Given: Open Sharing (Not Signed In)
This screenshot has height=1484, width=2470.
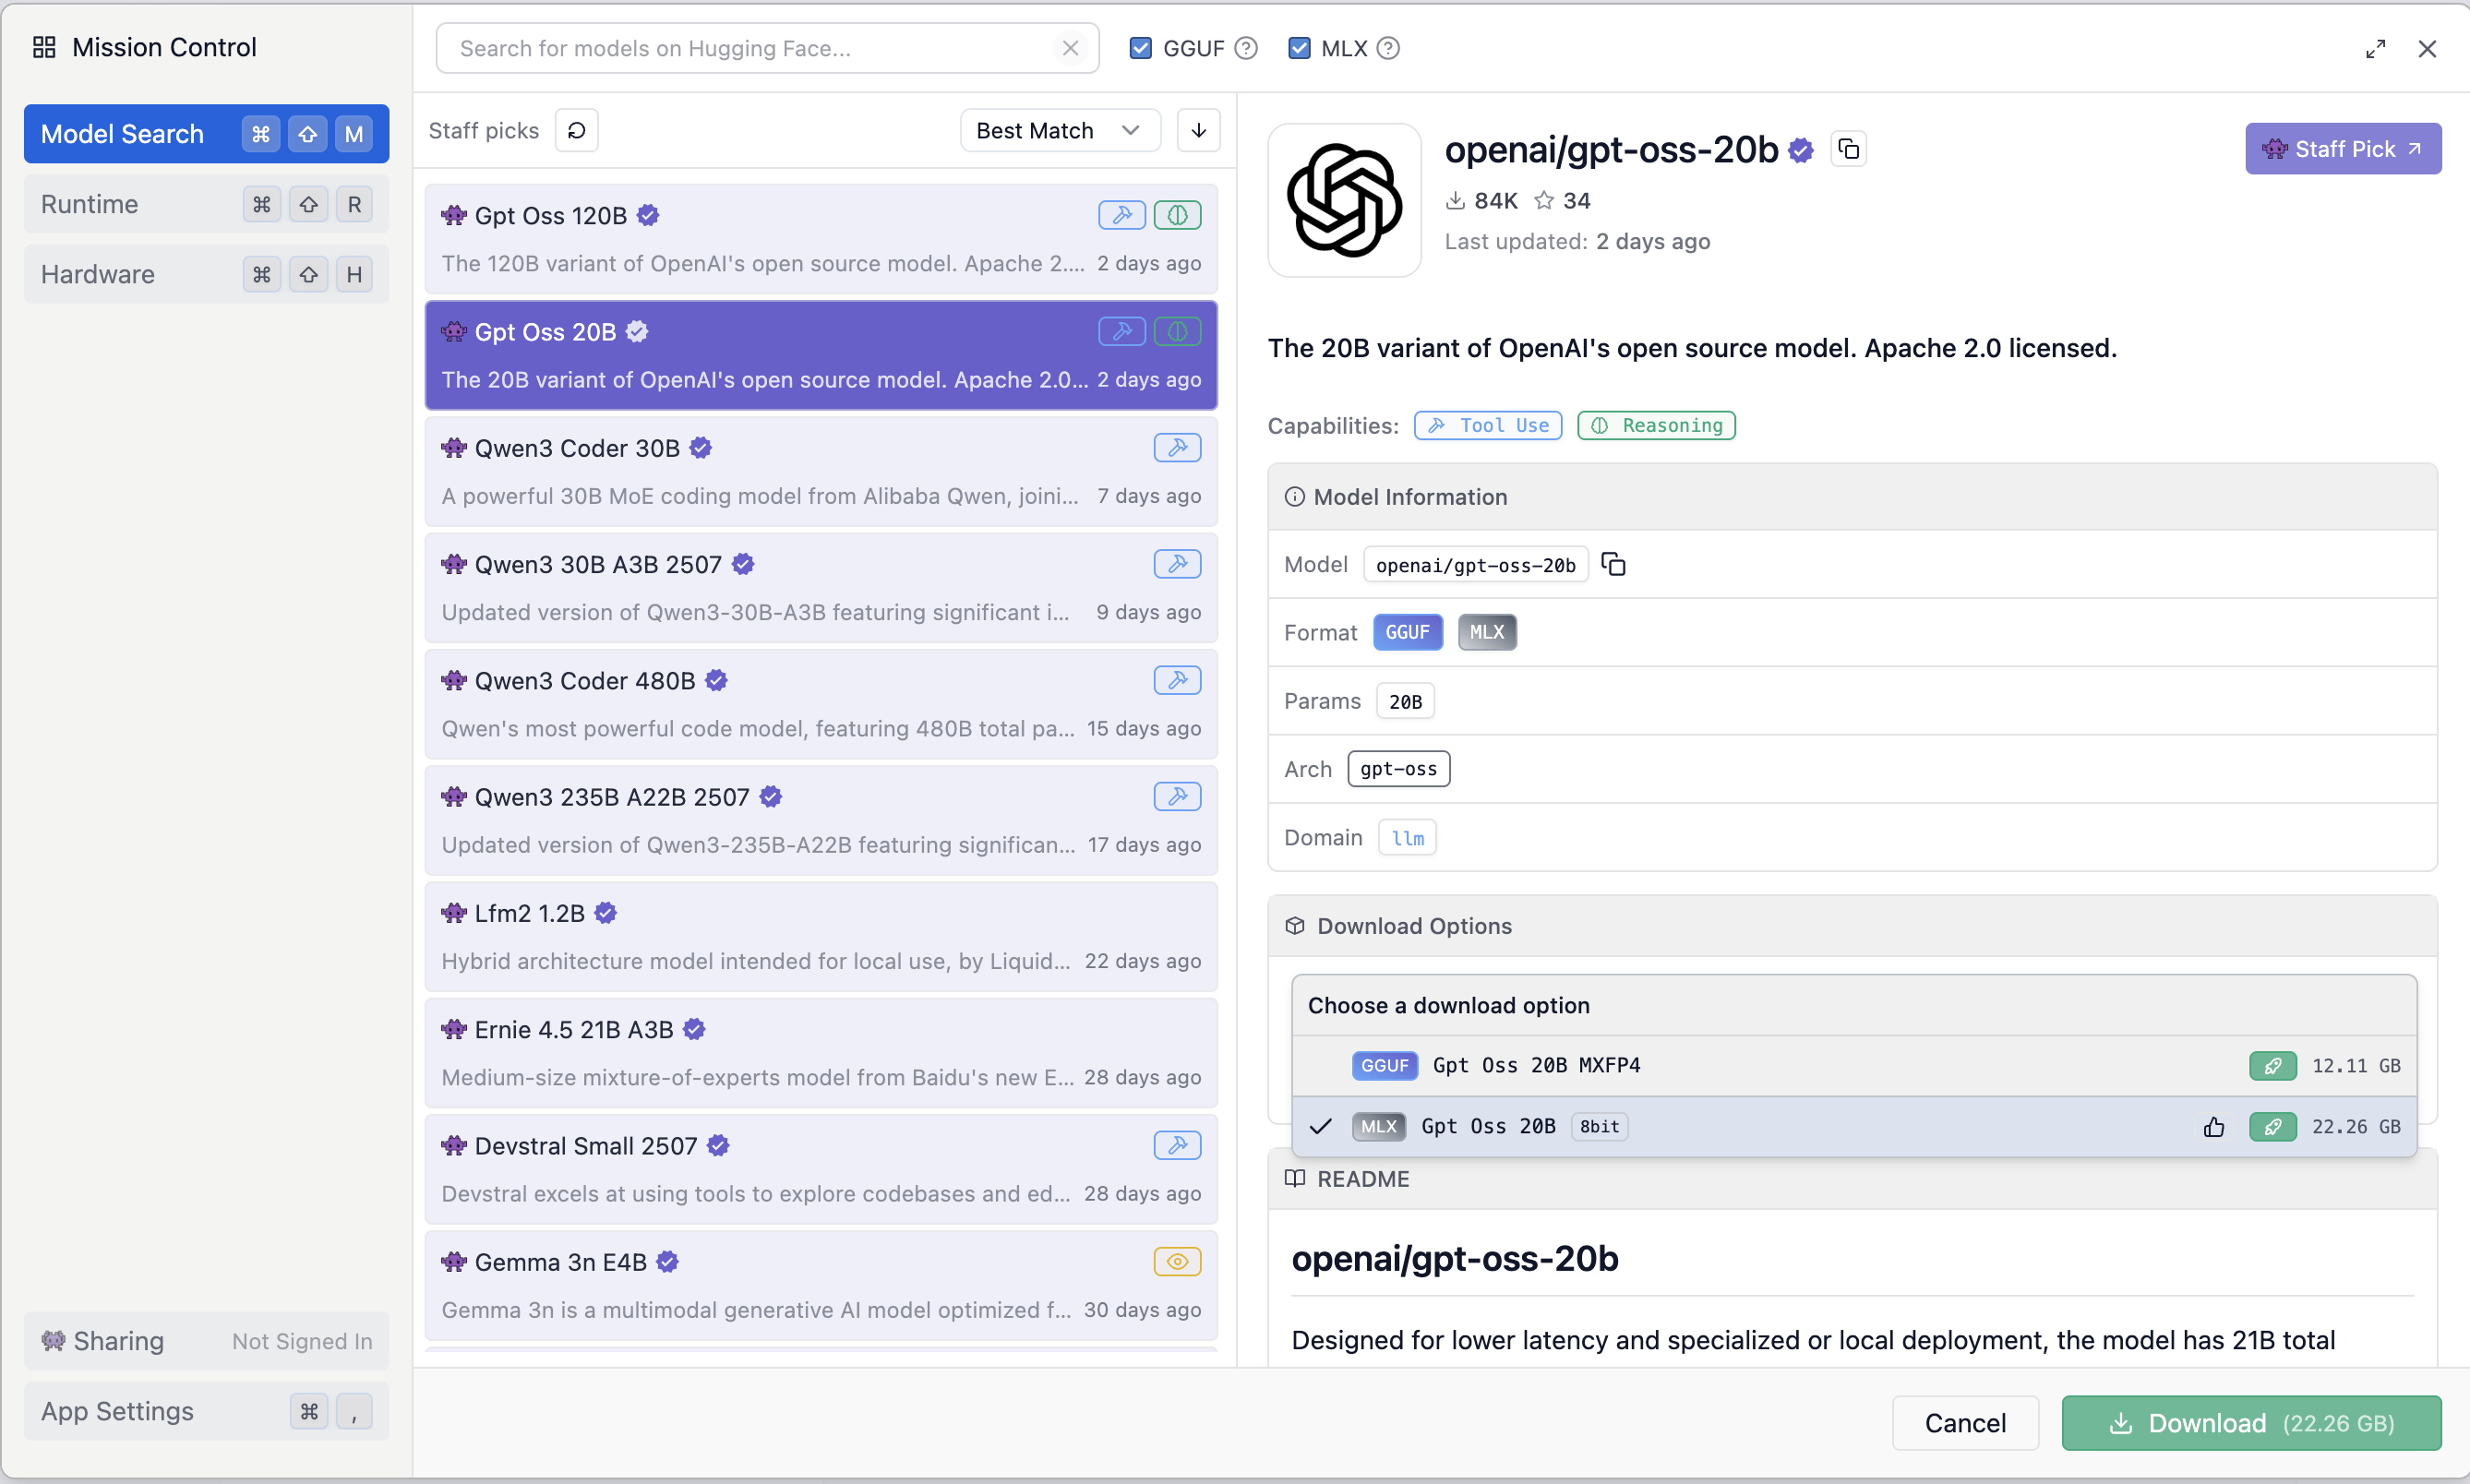Looking at the screenshot, I should click(206, 1340).
